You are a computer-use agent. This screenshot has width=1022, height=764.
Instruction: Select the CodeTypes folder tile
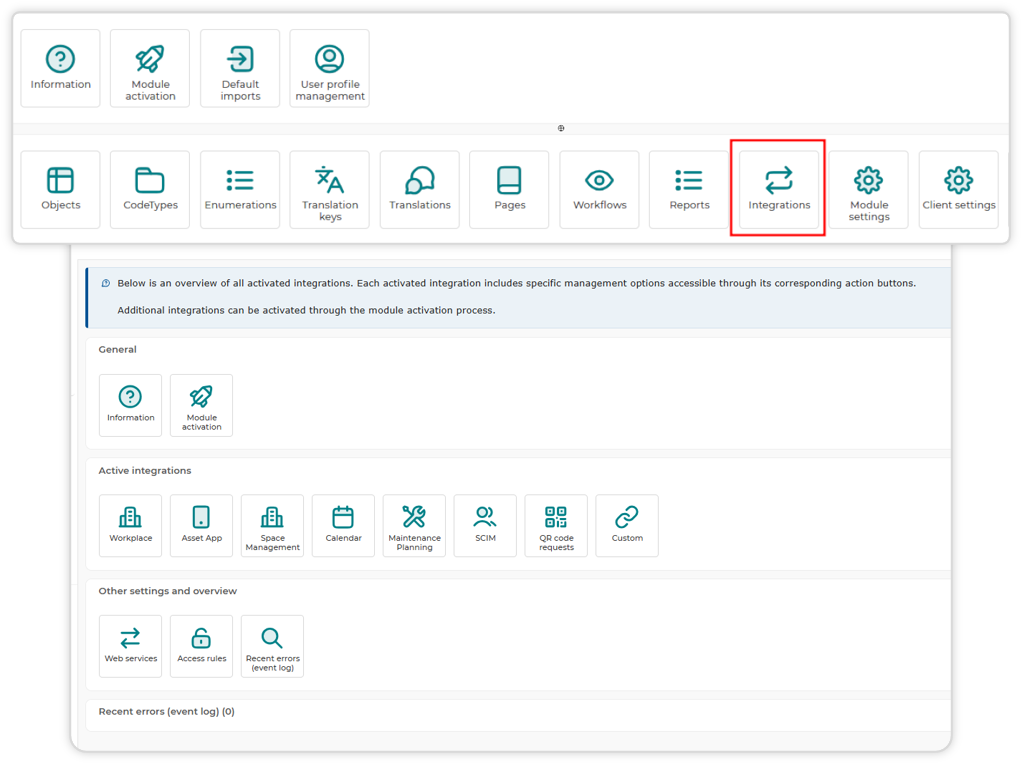(150, 190)
